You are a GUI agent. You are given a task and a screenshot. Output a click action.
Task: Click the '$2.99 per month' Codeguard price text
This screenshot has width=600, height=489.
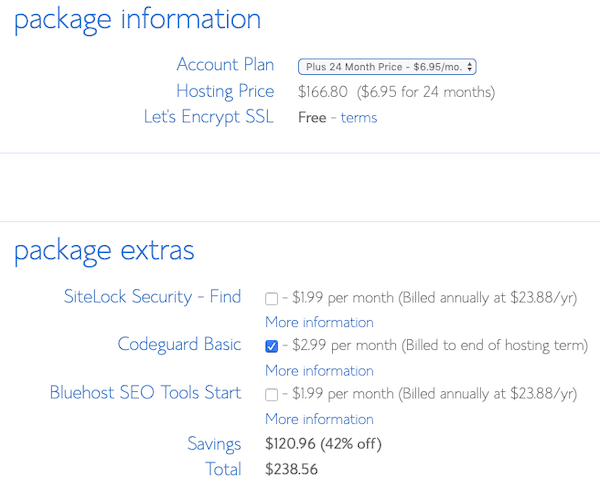[344, 346]
